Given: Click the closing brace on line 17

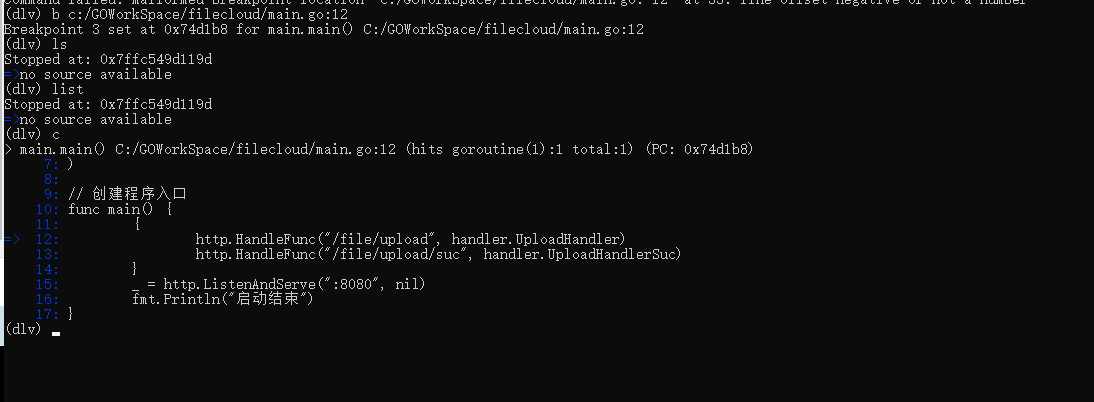Looking at the screenshot, I should (70, 314).
